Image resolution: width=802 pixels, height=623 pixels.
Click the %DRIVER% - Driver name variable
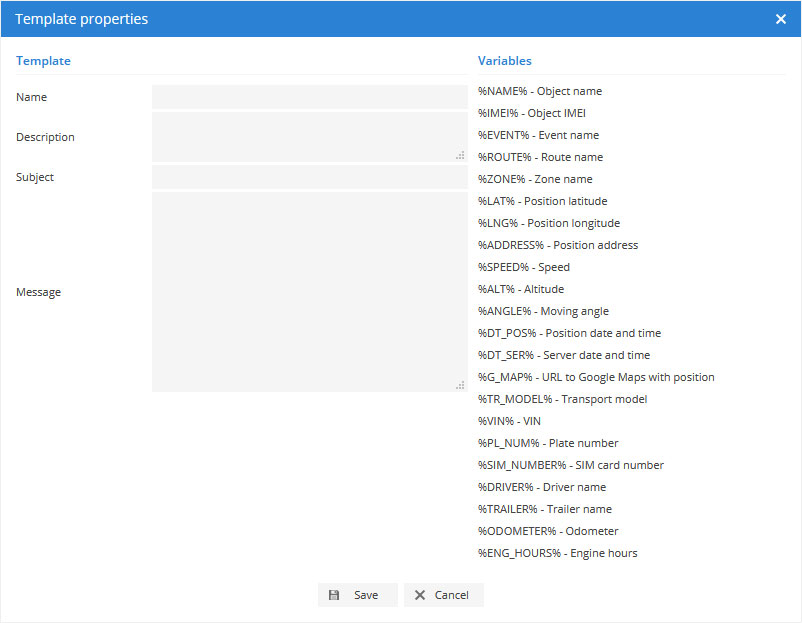coord(542,487)
